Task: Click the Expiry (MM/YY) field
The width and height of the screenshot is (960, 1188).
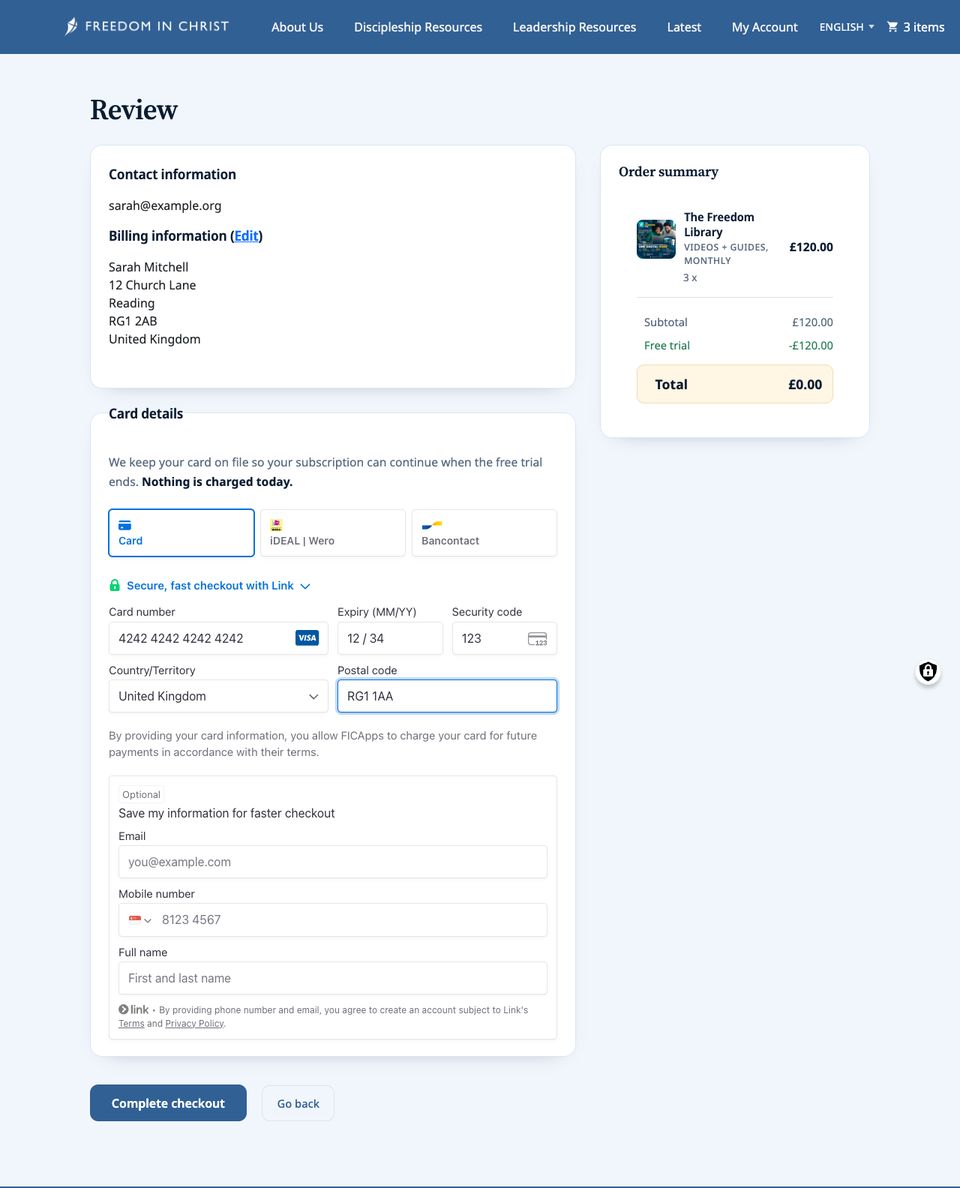Action: click(x=389, y=639)
